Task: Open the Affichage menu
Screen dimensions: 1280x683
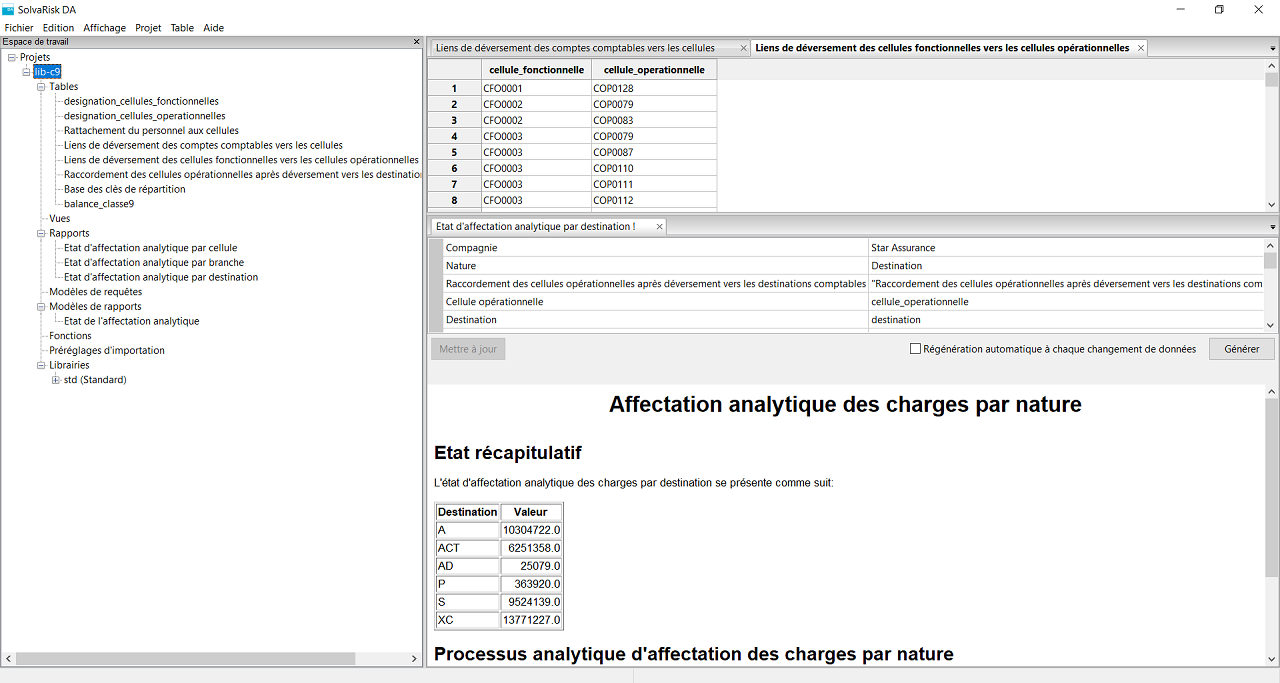Action: 104,28
